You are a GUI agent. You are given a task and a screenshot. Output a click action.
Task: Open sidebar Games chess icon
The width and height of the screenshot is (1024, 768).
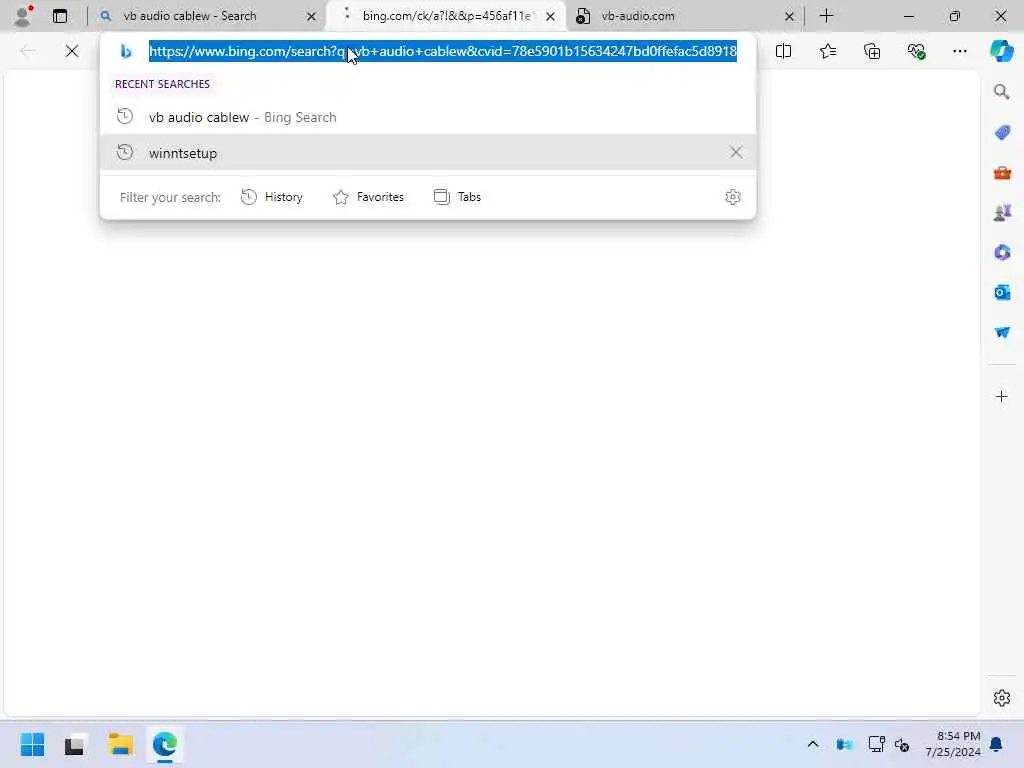1002,213
